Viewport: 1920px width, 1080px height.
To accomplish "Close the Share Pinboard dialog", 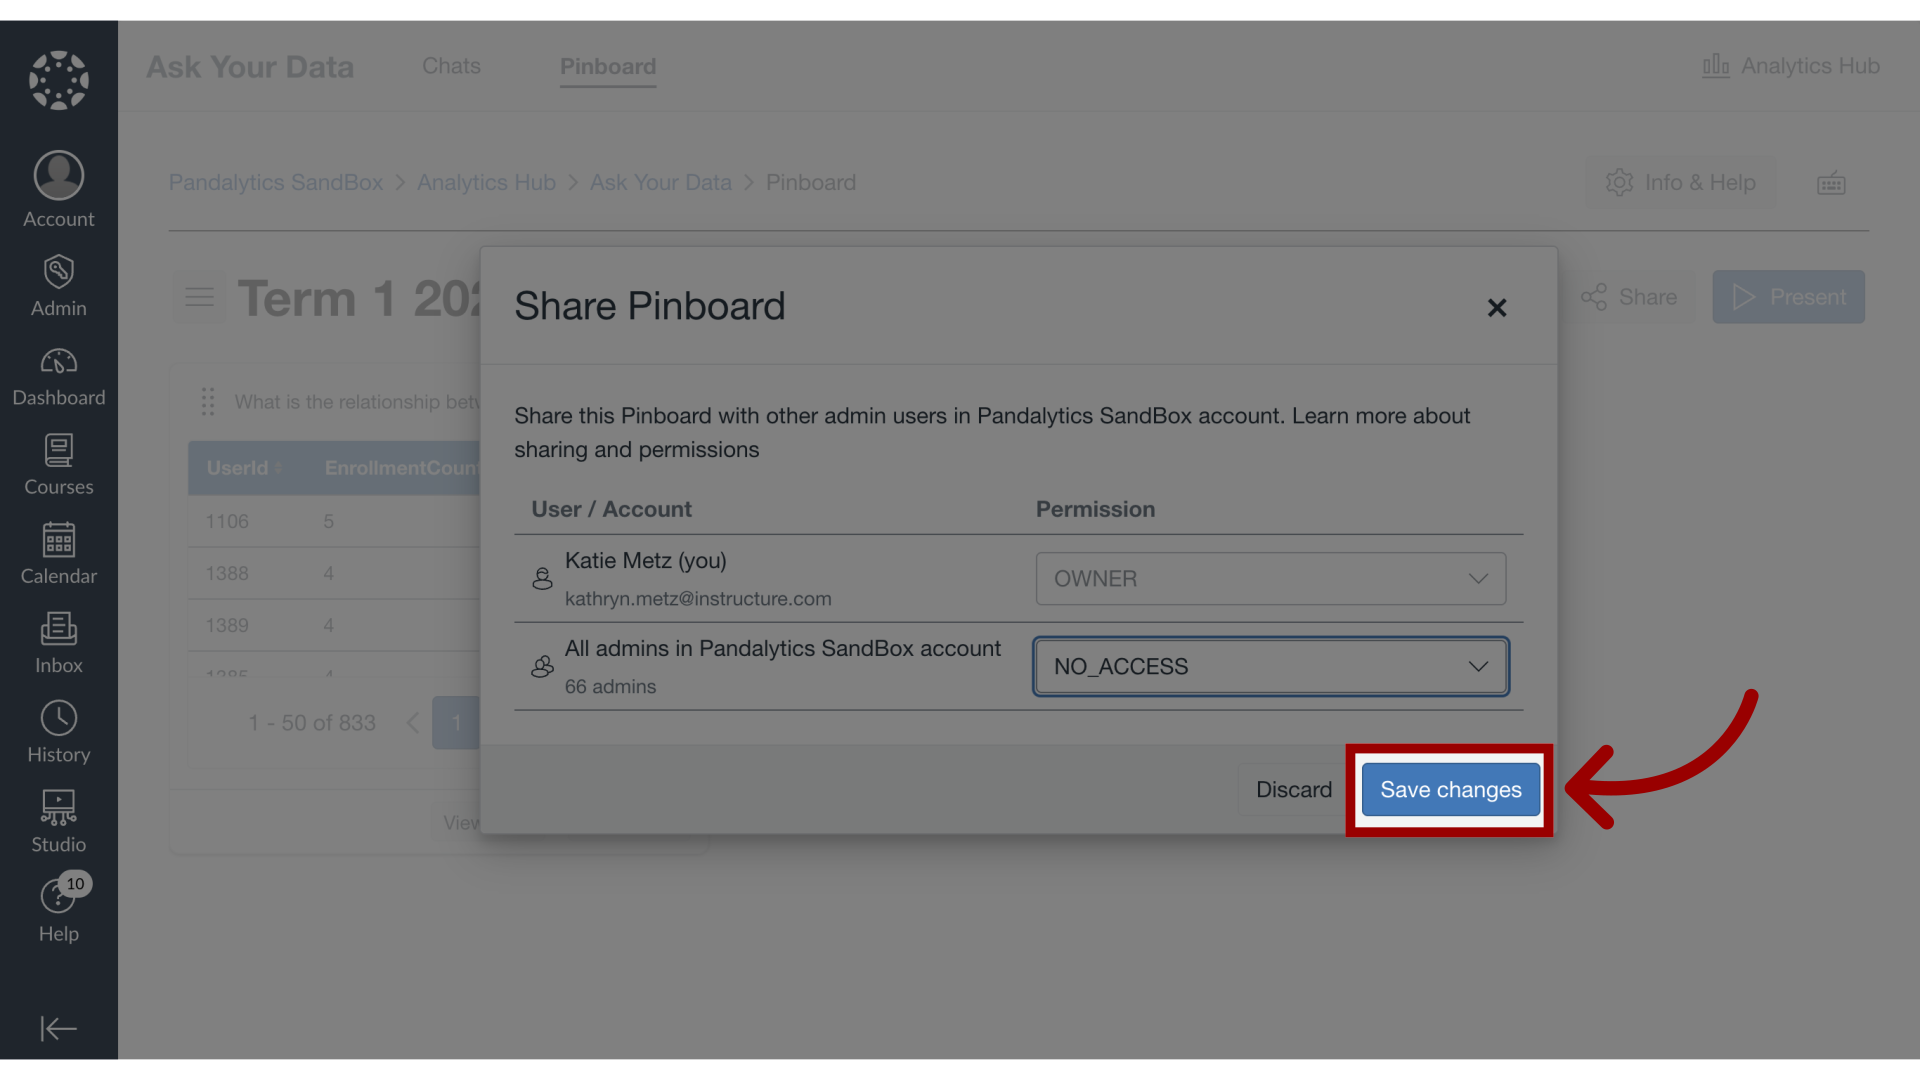I will pos(1496,308).
